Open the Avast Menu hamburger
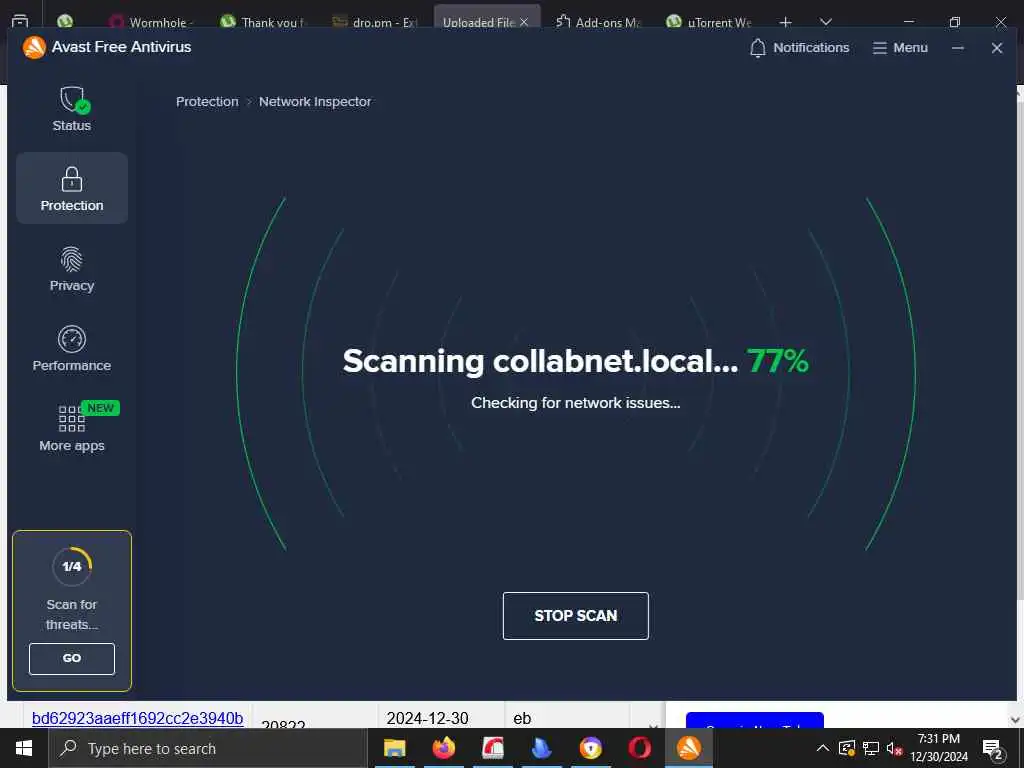1024x768 pixels. (900, 48)
